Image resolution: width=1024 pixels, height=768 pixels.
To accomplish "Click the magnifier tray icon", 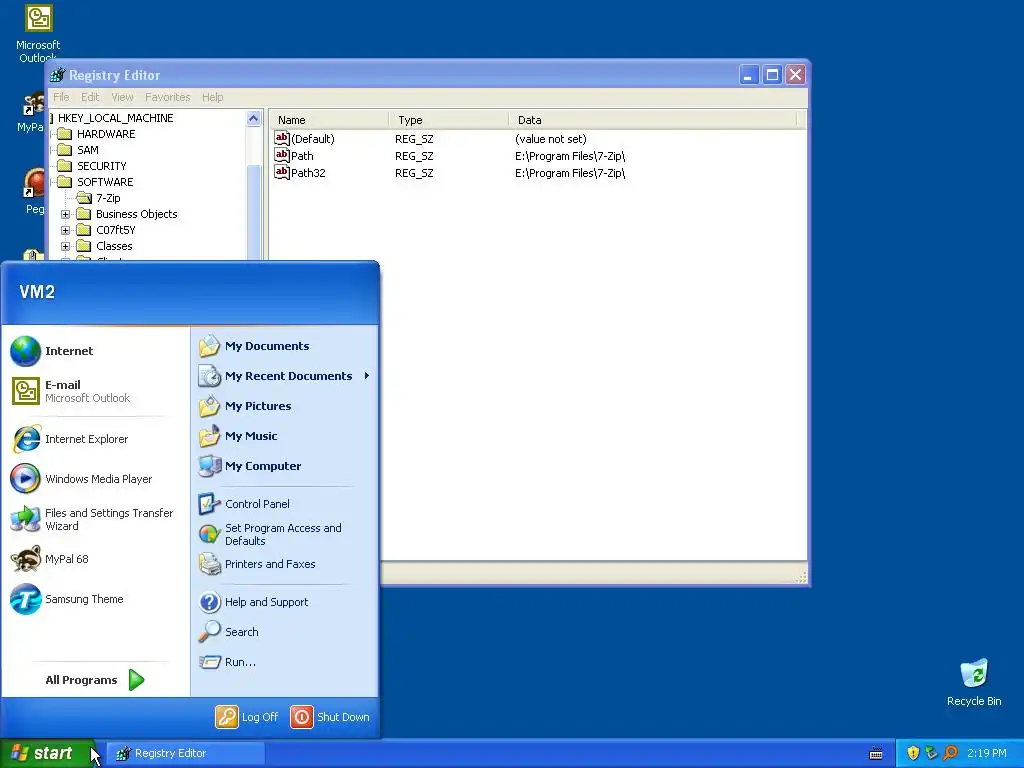I will click(x=950, y=753).
